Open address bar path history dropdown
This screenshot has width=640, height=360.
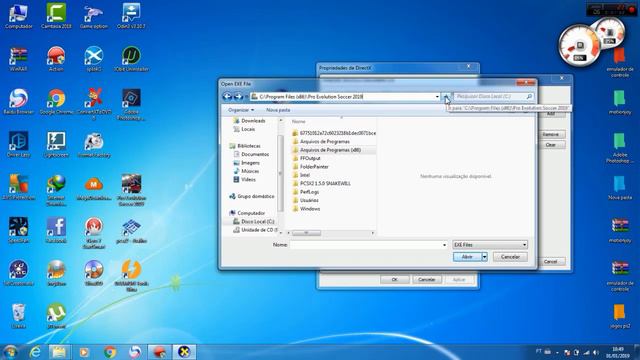437,97
